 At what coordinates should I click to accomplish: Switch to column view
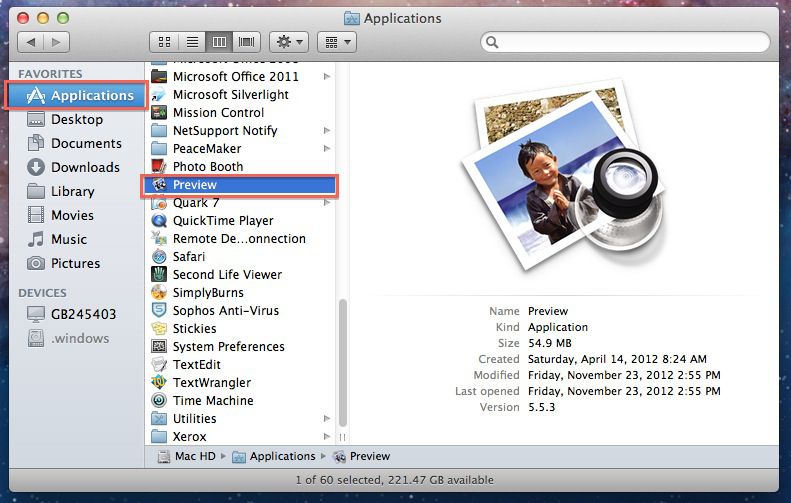pyautogui.click(x=219, y=42)
